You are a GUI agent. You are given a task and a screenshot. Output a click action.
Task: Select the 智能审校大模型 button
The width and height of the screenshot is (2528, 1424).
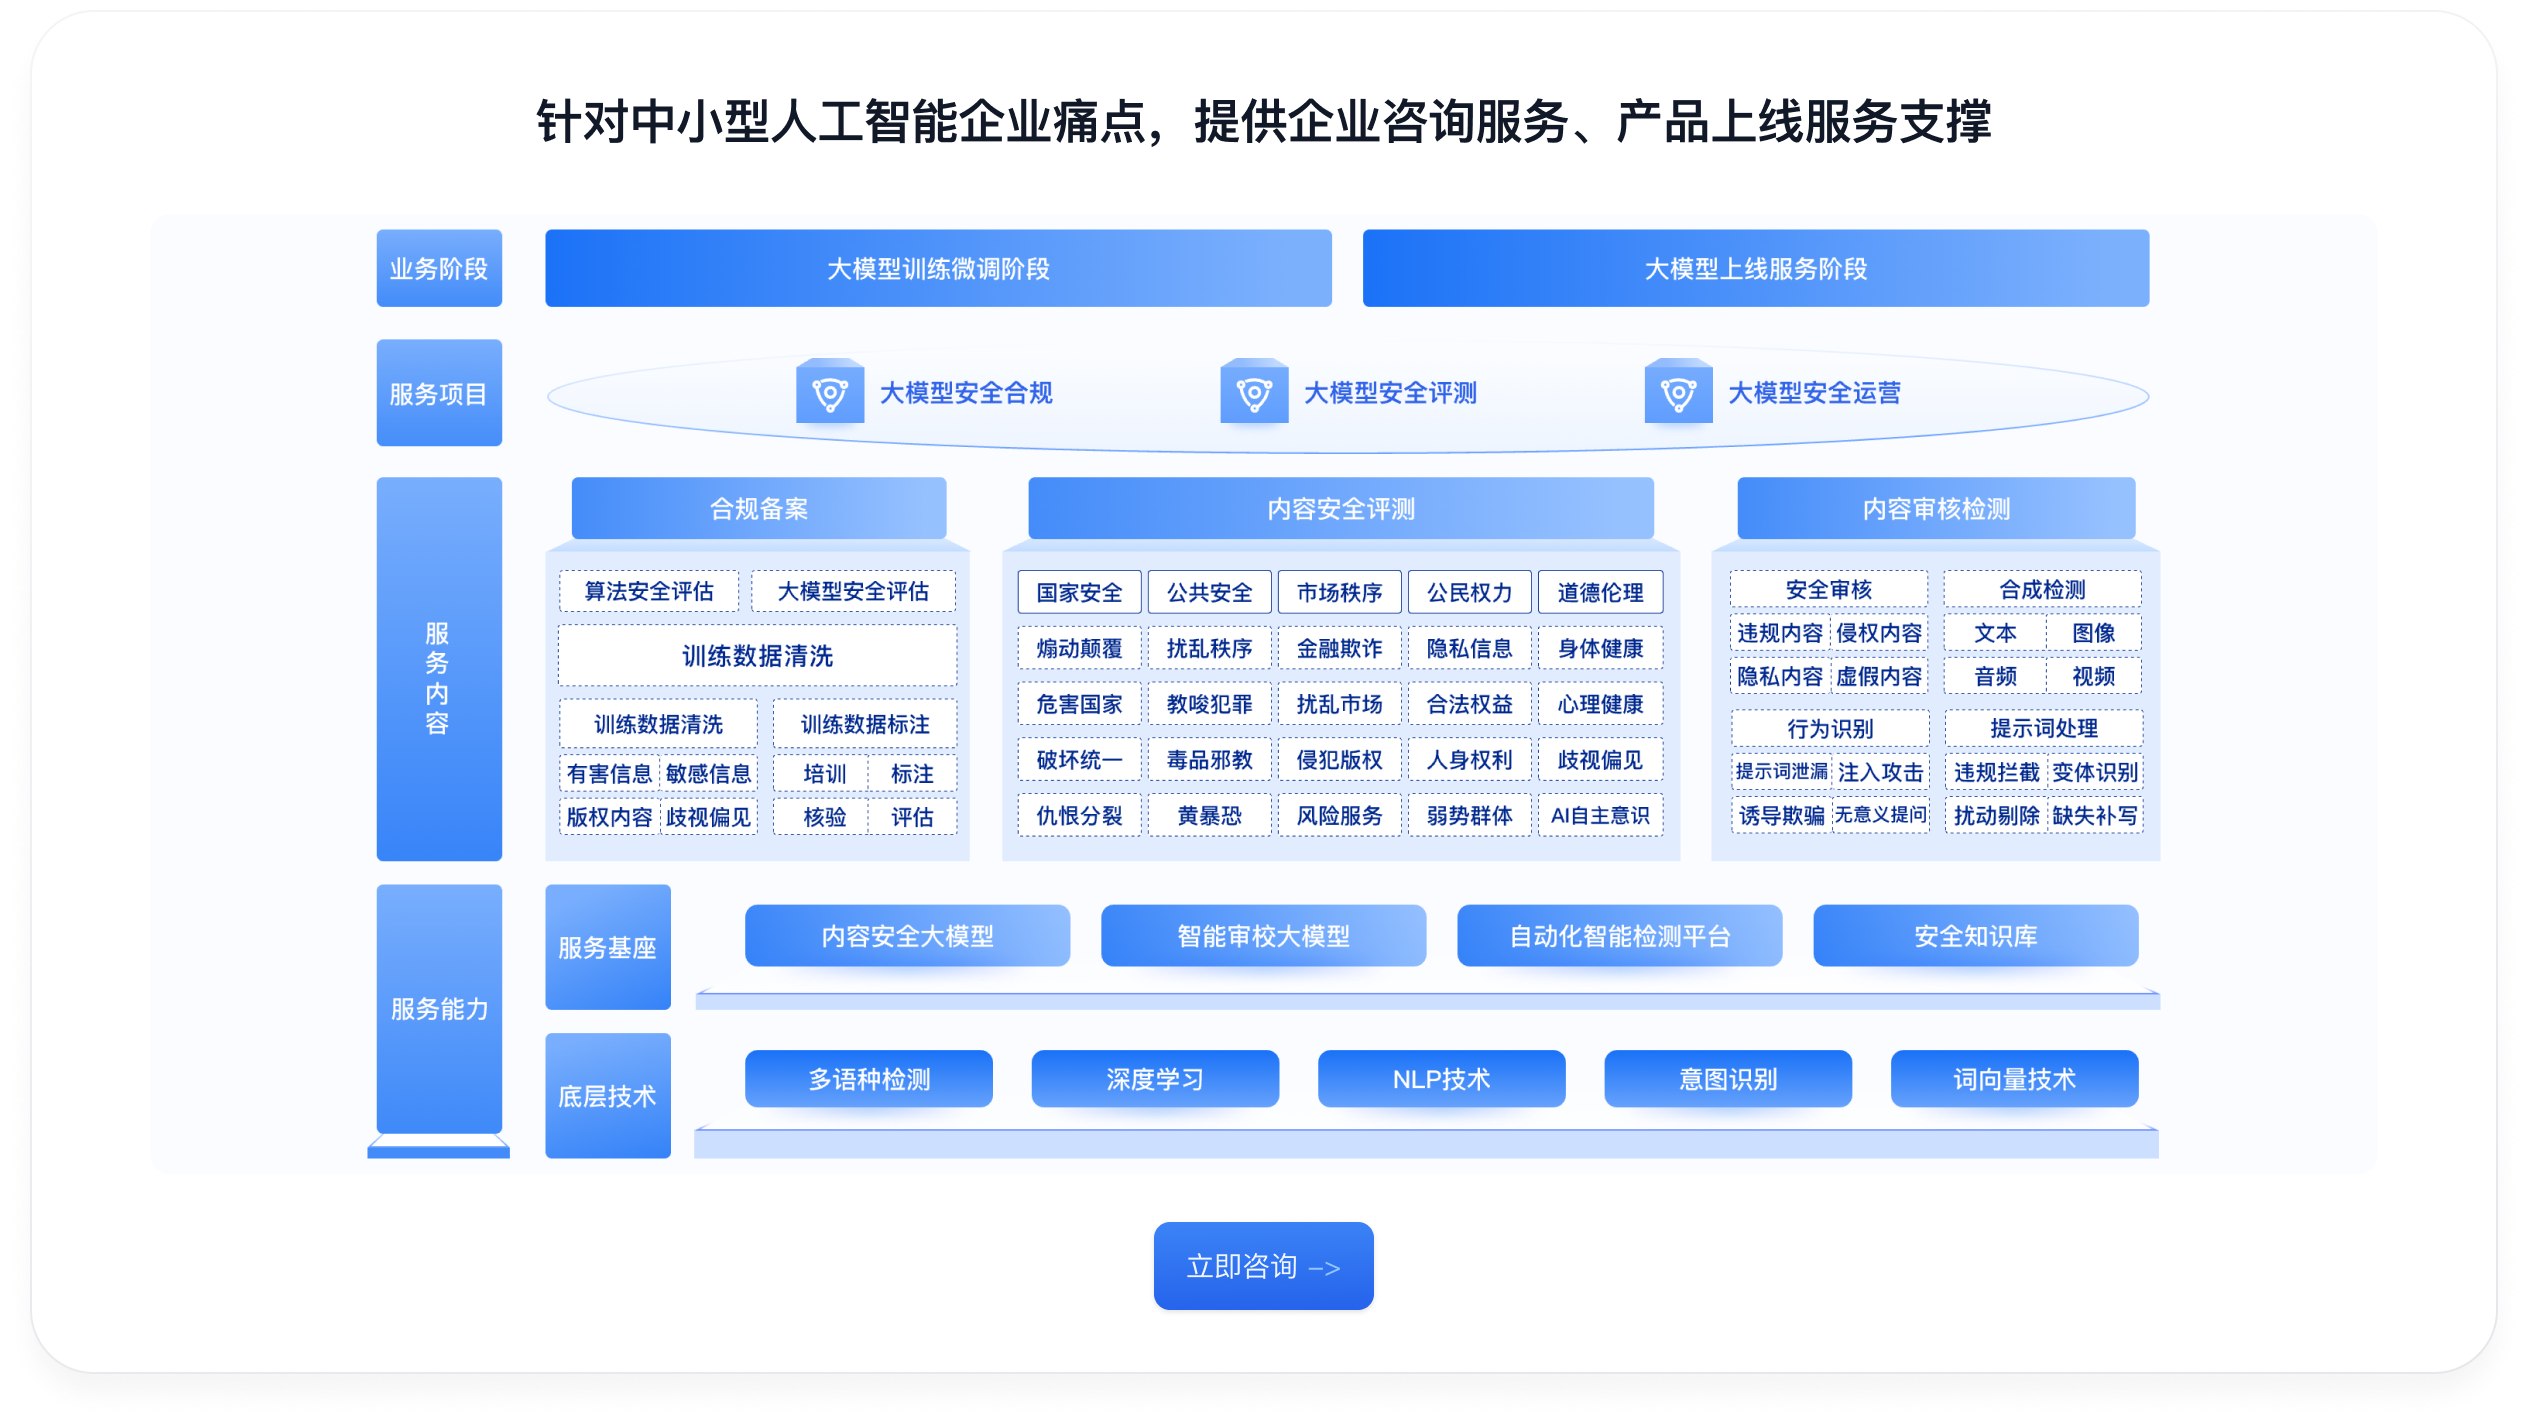(x=1262, y=935)
